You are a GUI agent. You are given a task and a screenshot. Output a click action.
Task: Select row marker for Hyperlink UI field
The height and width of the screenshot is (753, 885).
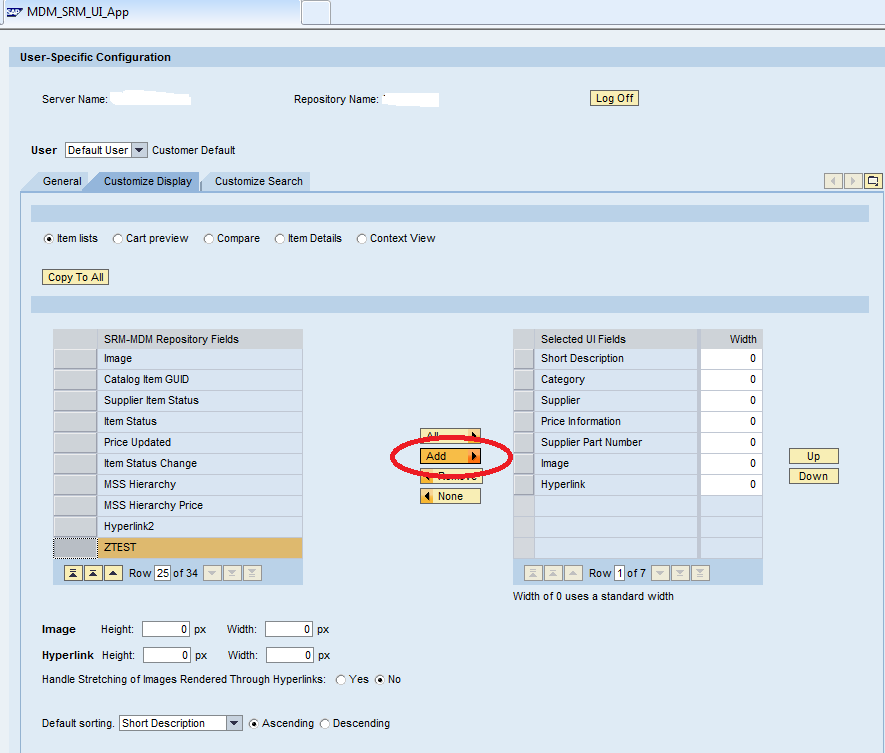click(x=524, y=485)
